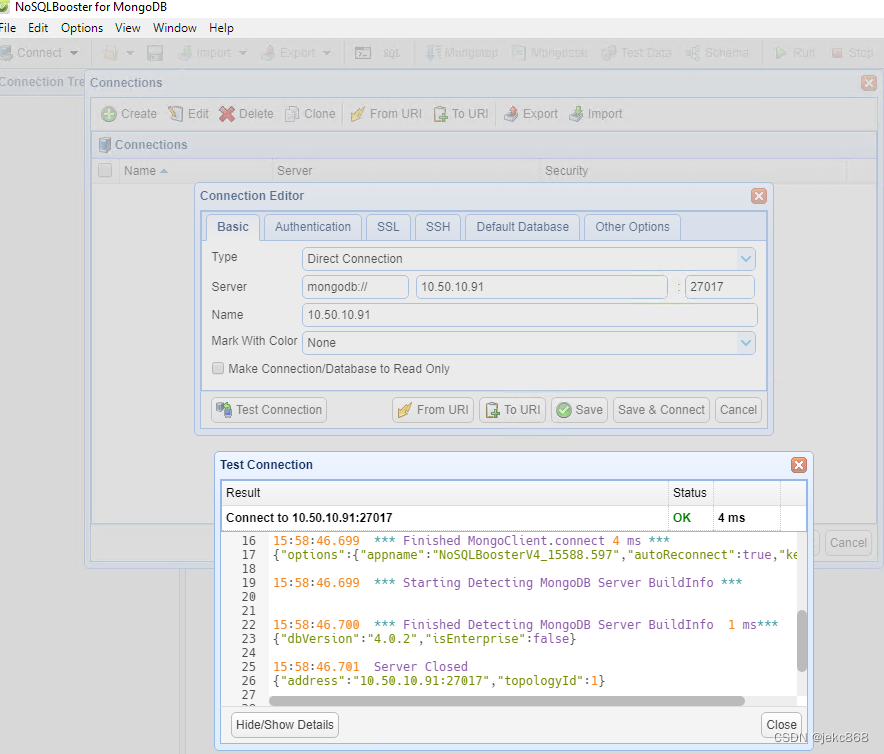Image resolution: width=884 pixels, height=754 pixels.
Task: Switch to the Basic tab
Action: [233, 227]
